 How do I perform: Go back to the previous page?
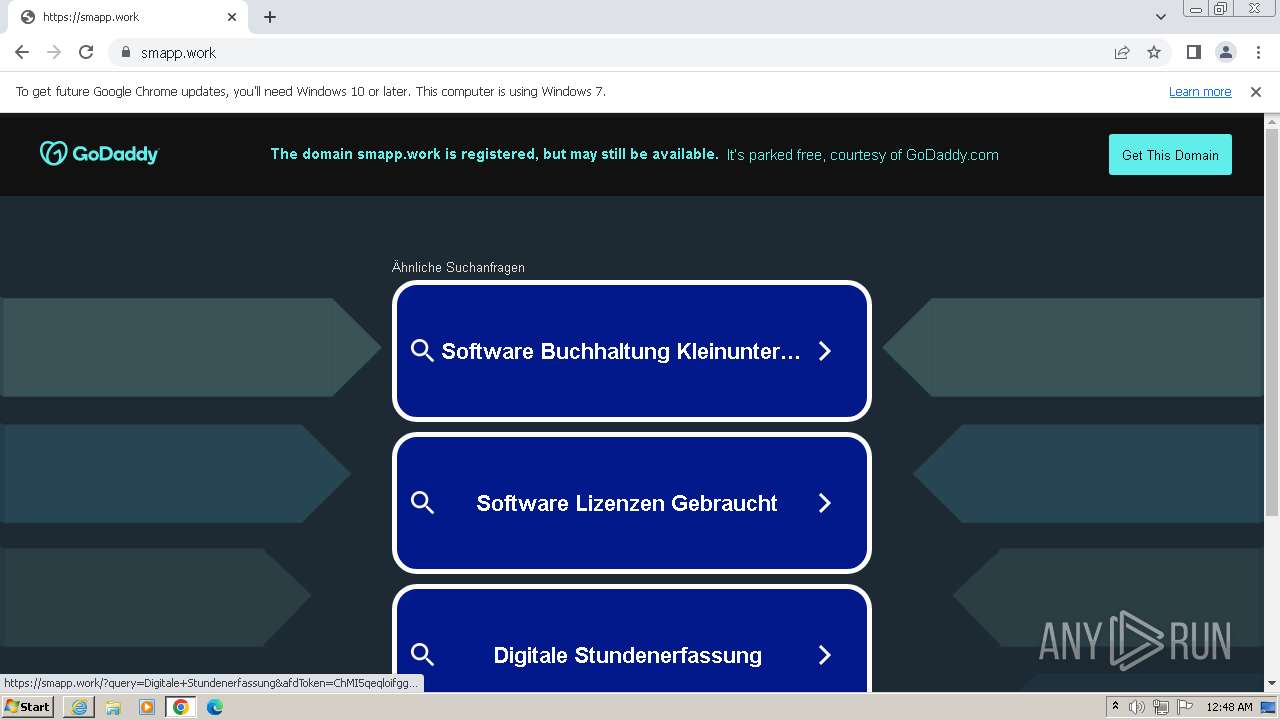[22, 52]
